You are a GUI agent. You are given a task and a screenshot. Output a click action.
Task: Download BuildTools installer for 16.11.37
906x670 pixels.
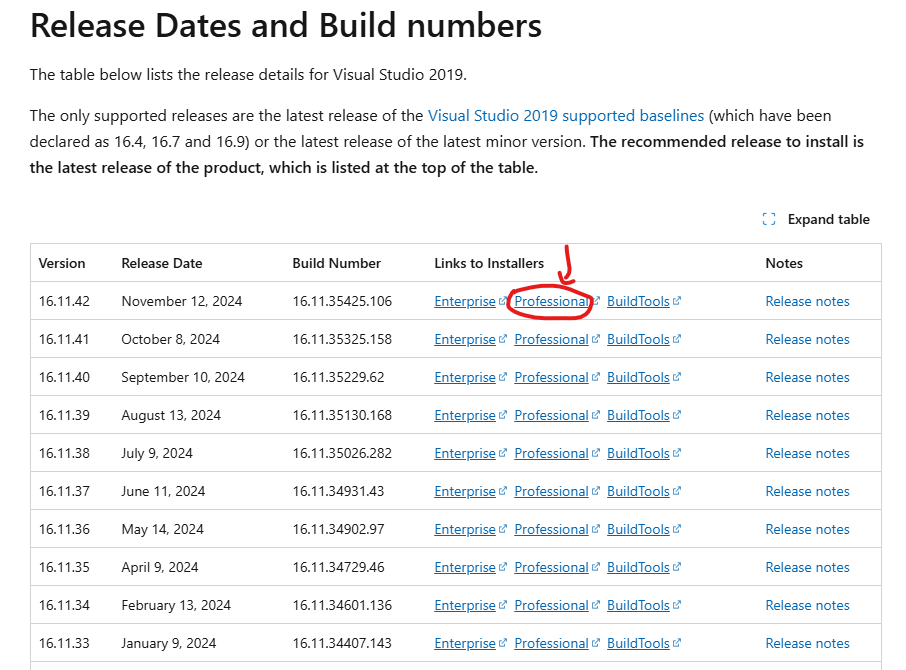pos(638,492)
